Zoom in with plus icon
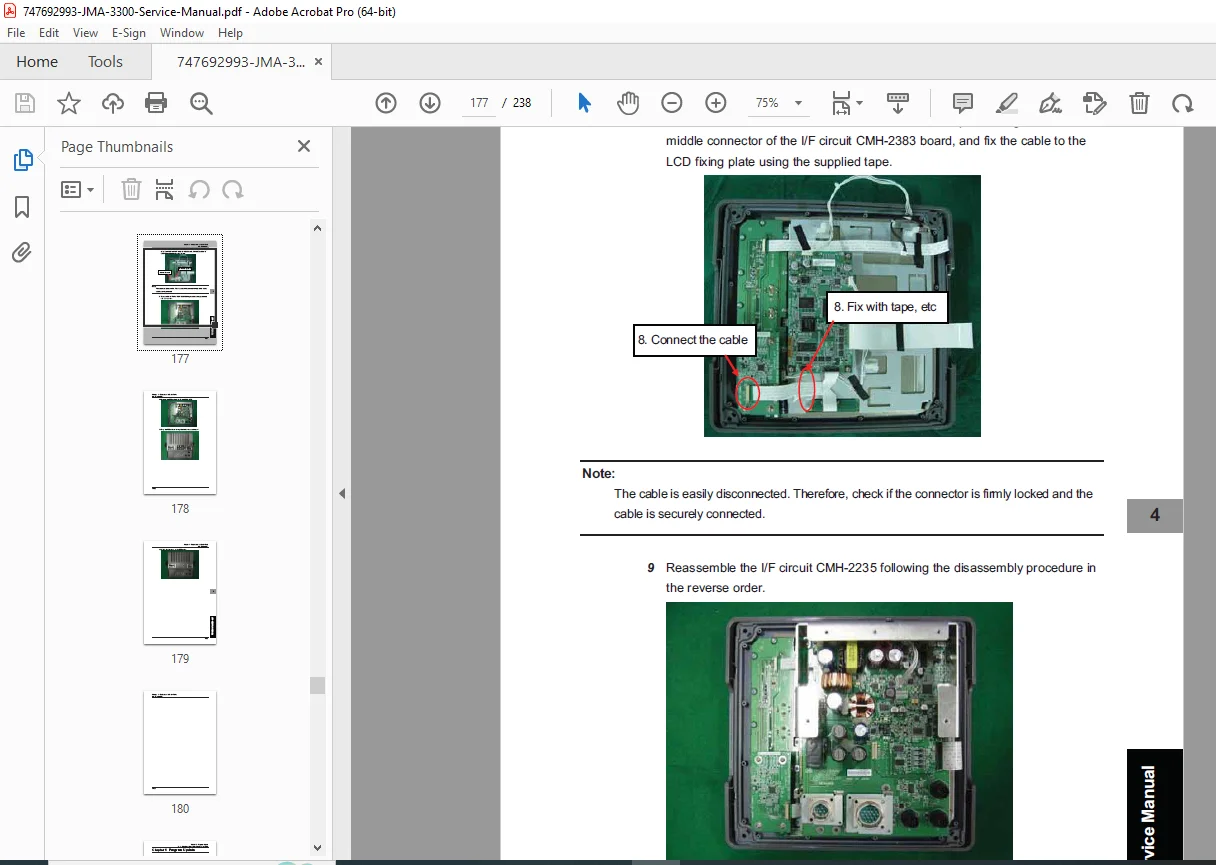 (x=716, y=103)
